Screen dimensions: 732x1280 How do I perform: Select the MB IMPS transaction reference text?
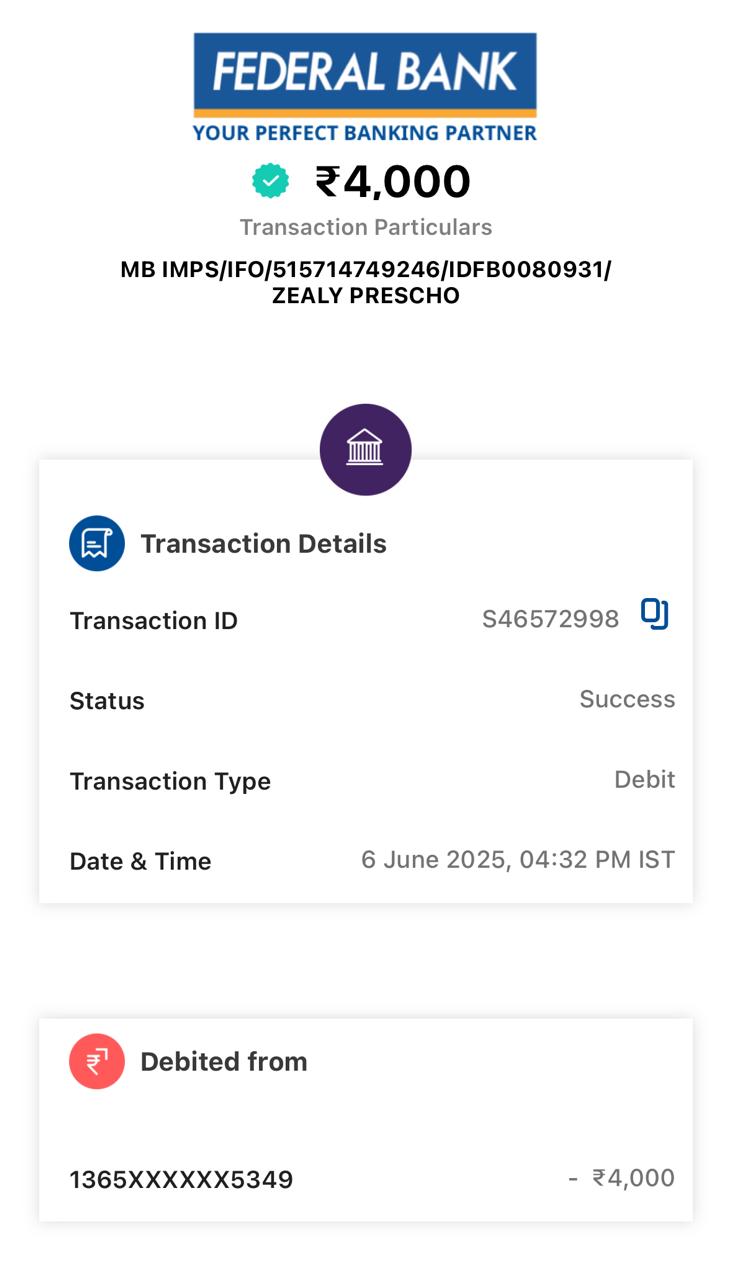365,282
